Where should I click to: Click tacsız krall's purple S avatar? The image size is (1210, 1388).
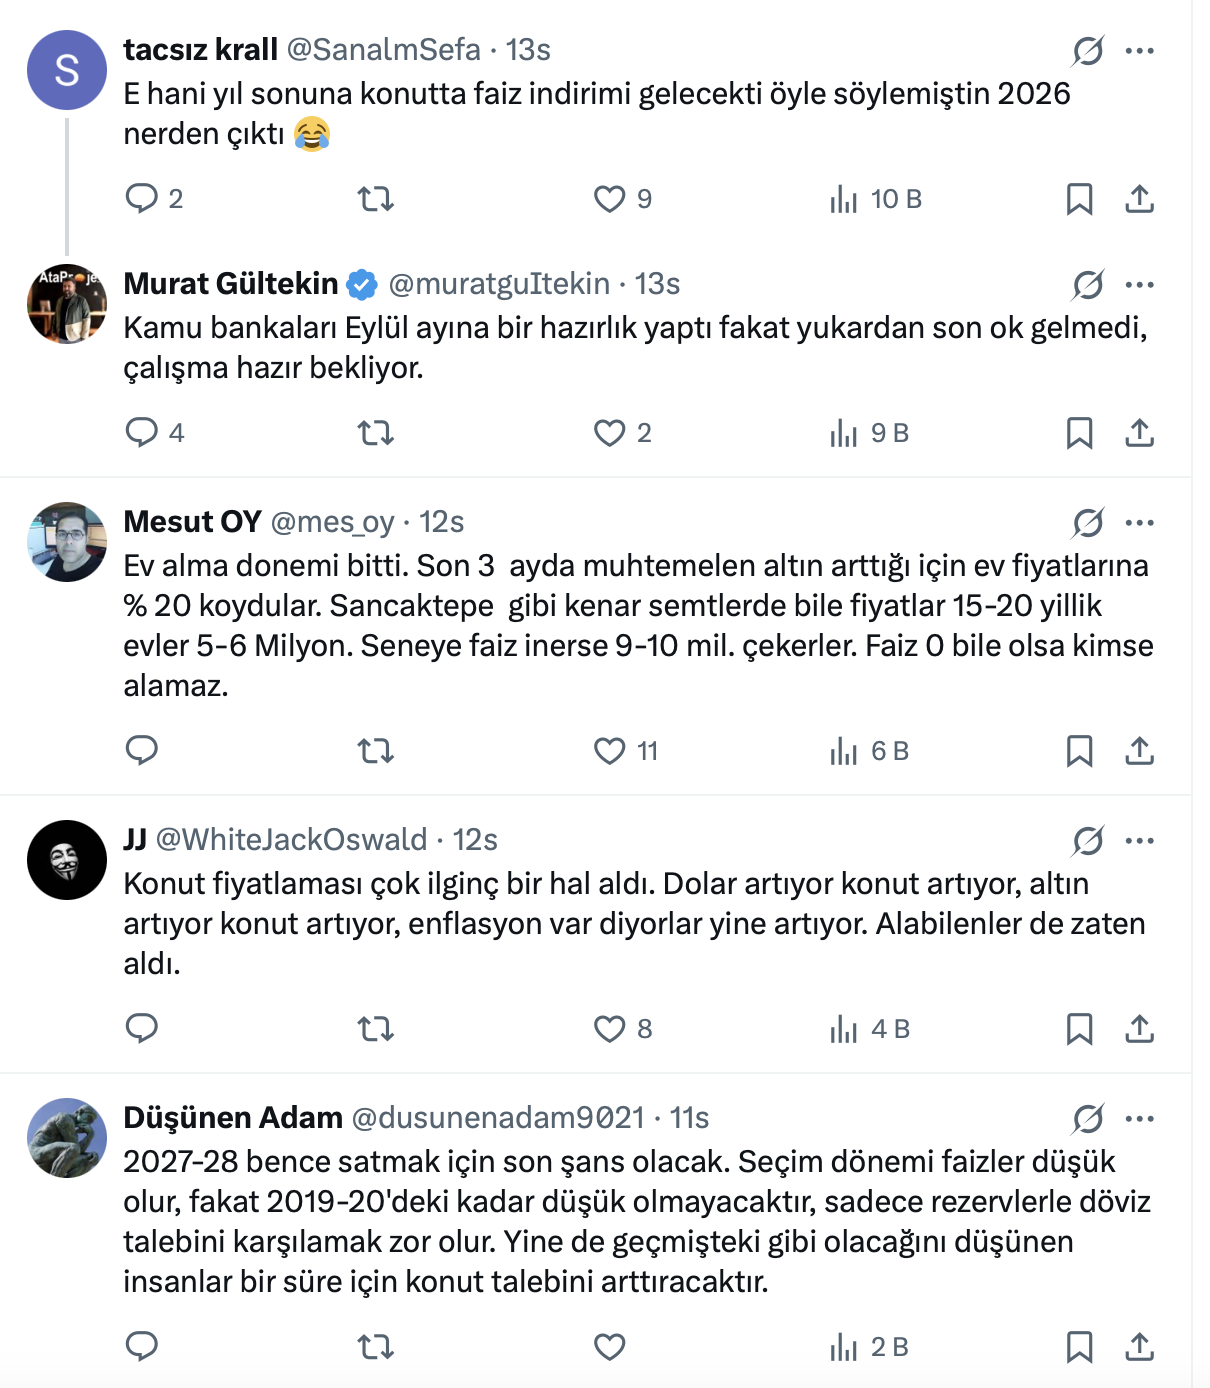pos(67,70)
